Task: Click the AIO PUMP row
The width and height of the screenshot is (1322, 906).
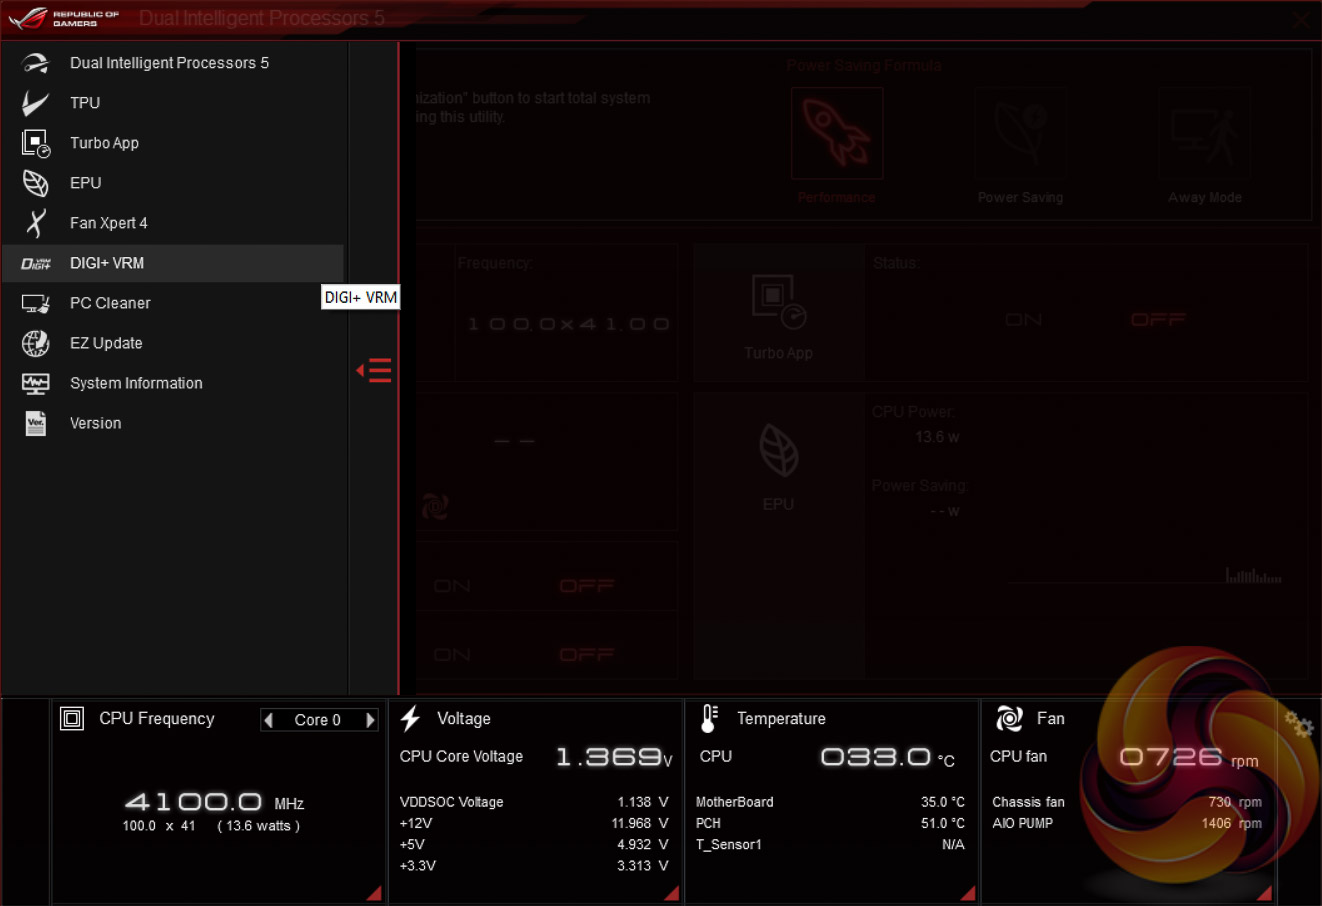Action: coord(1127,823)
